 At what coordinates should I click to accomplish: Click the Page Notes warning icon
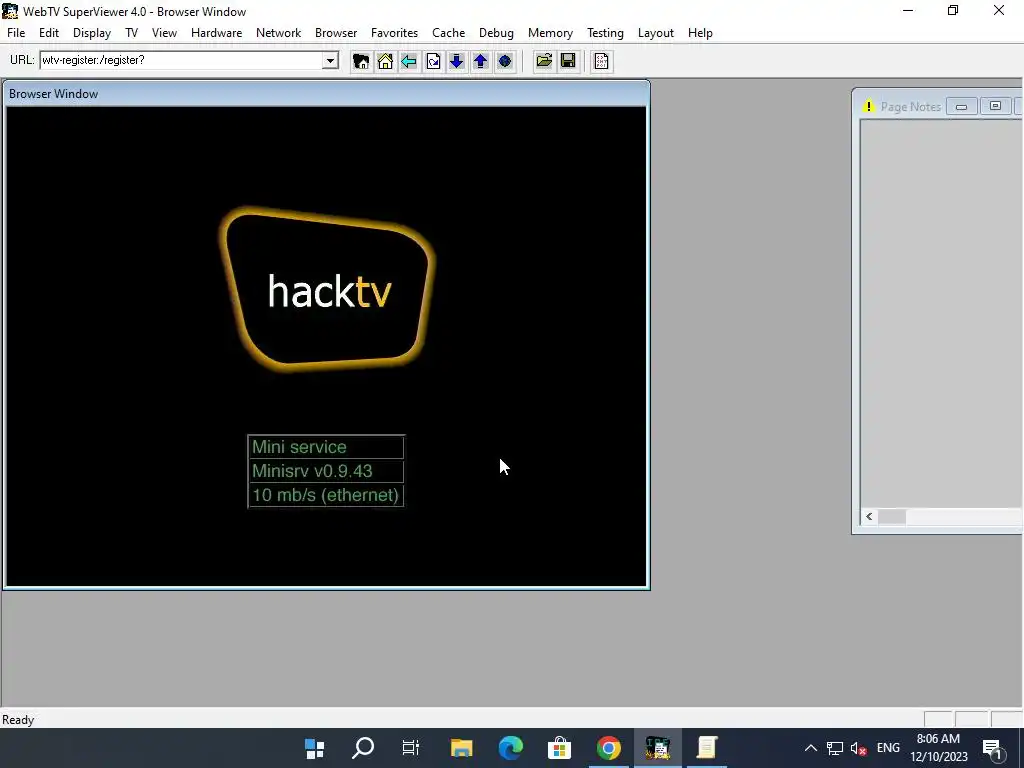868,106
